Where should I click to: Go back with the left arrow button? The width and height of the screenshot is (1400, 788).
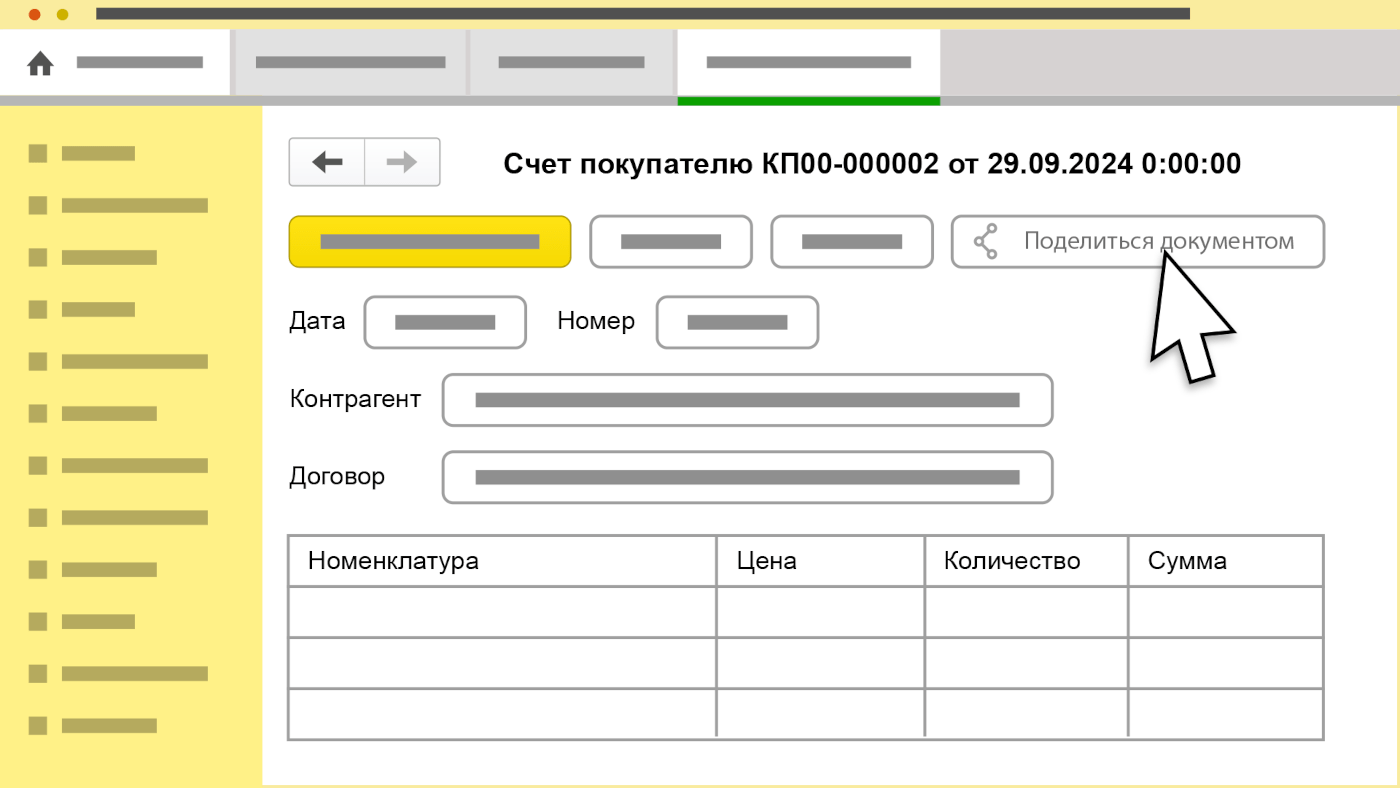(x=327, y=162)
